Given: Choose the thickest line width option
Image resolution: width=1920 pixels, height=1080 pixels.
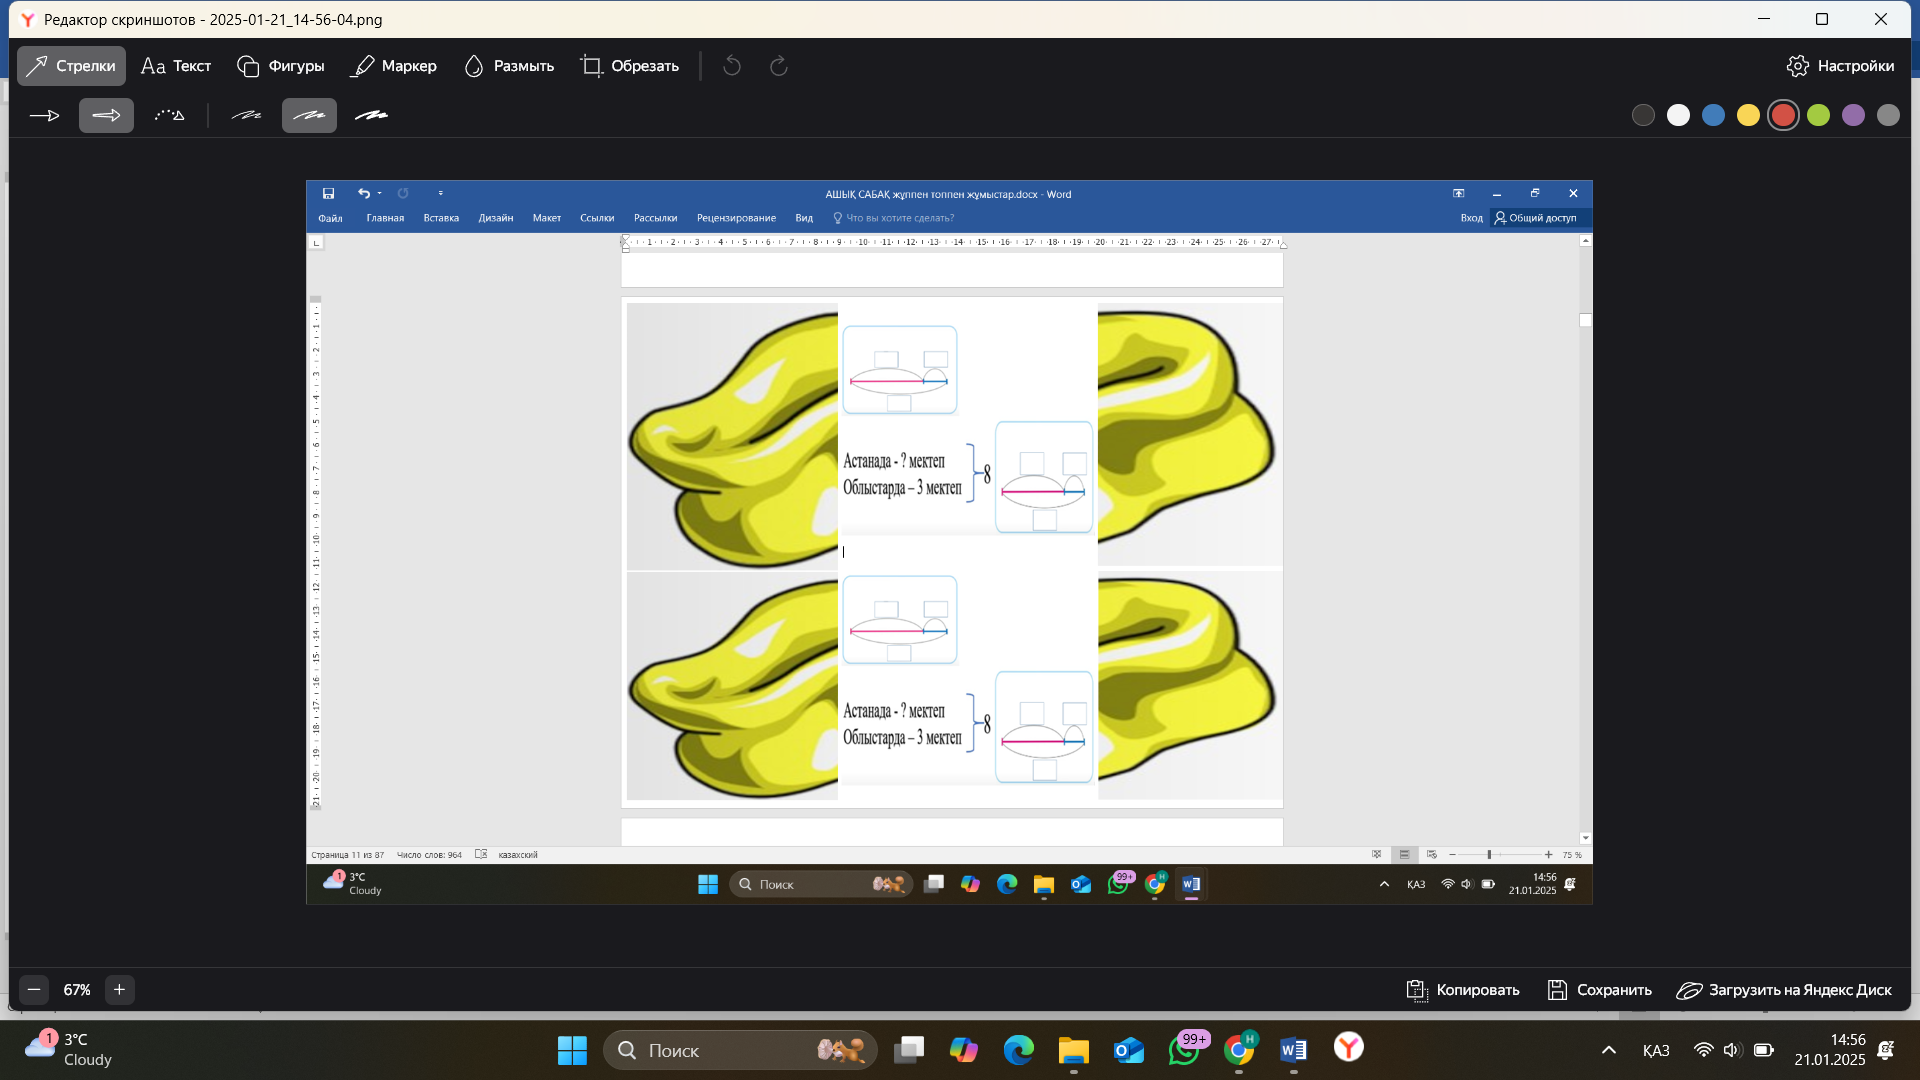Looking at the screenshot, I should coord(371,116).
